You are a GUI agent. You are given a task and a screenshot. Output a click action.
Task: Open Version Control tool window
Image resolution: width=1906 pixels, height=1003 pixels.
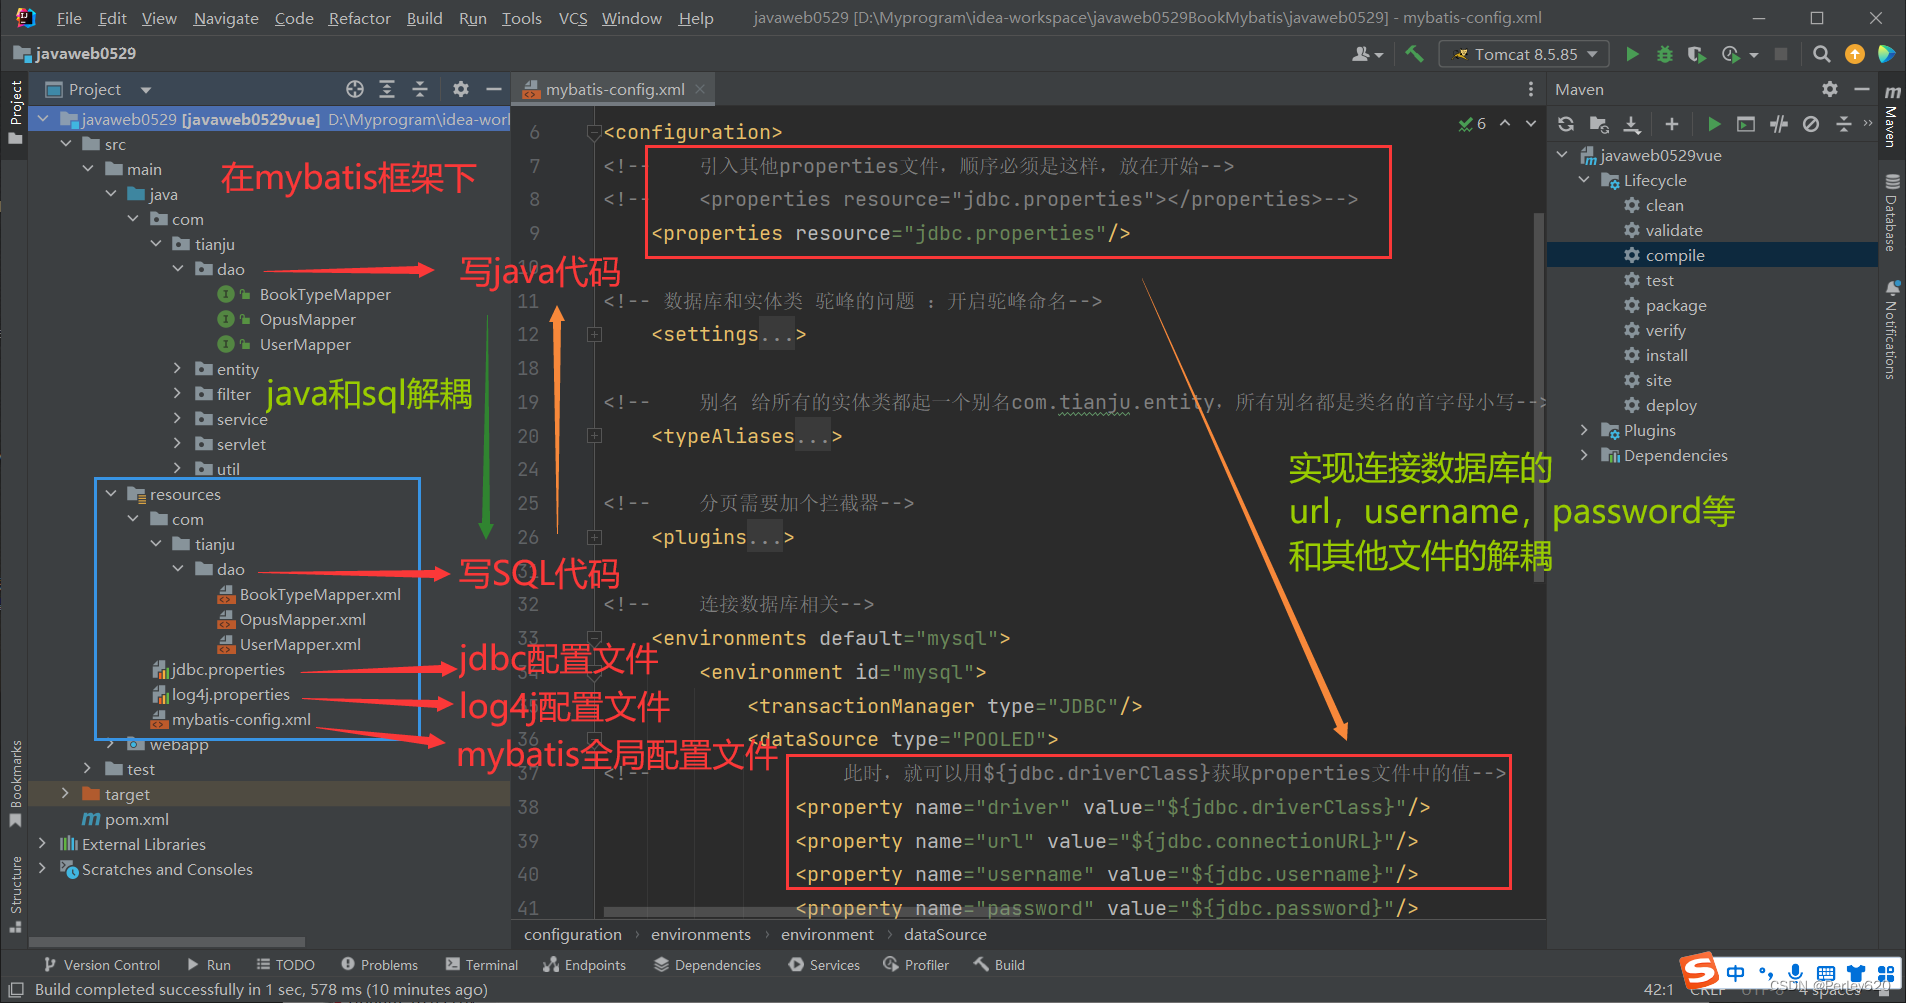(x=102, y=965)
